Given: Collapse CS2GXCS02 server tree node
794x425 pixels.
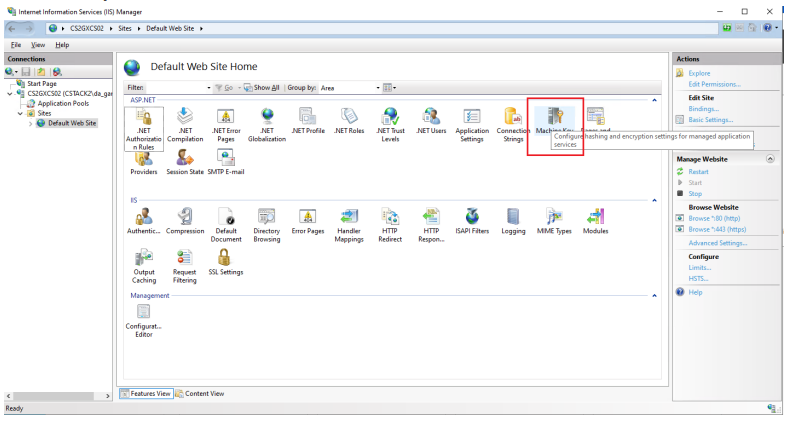Looking at the screenshot, I should tap(10, 94).
